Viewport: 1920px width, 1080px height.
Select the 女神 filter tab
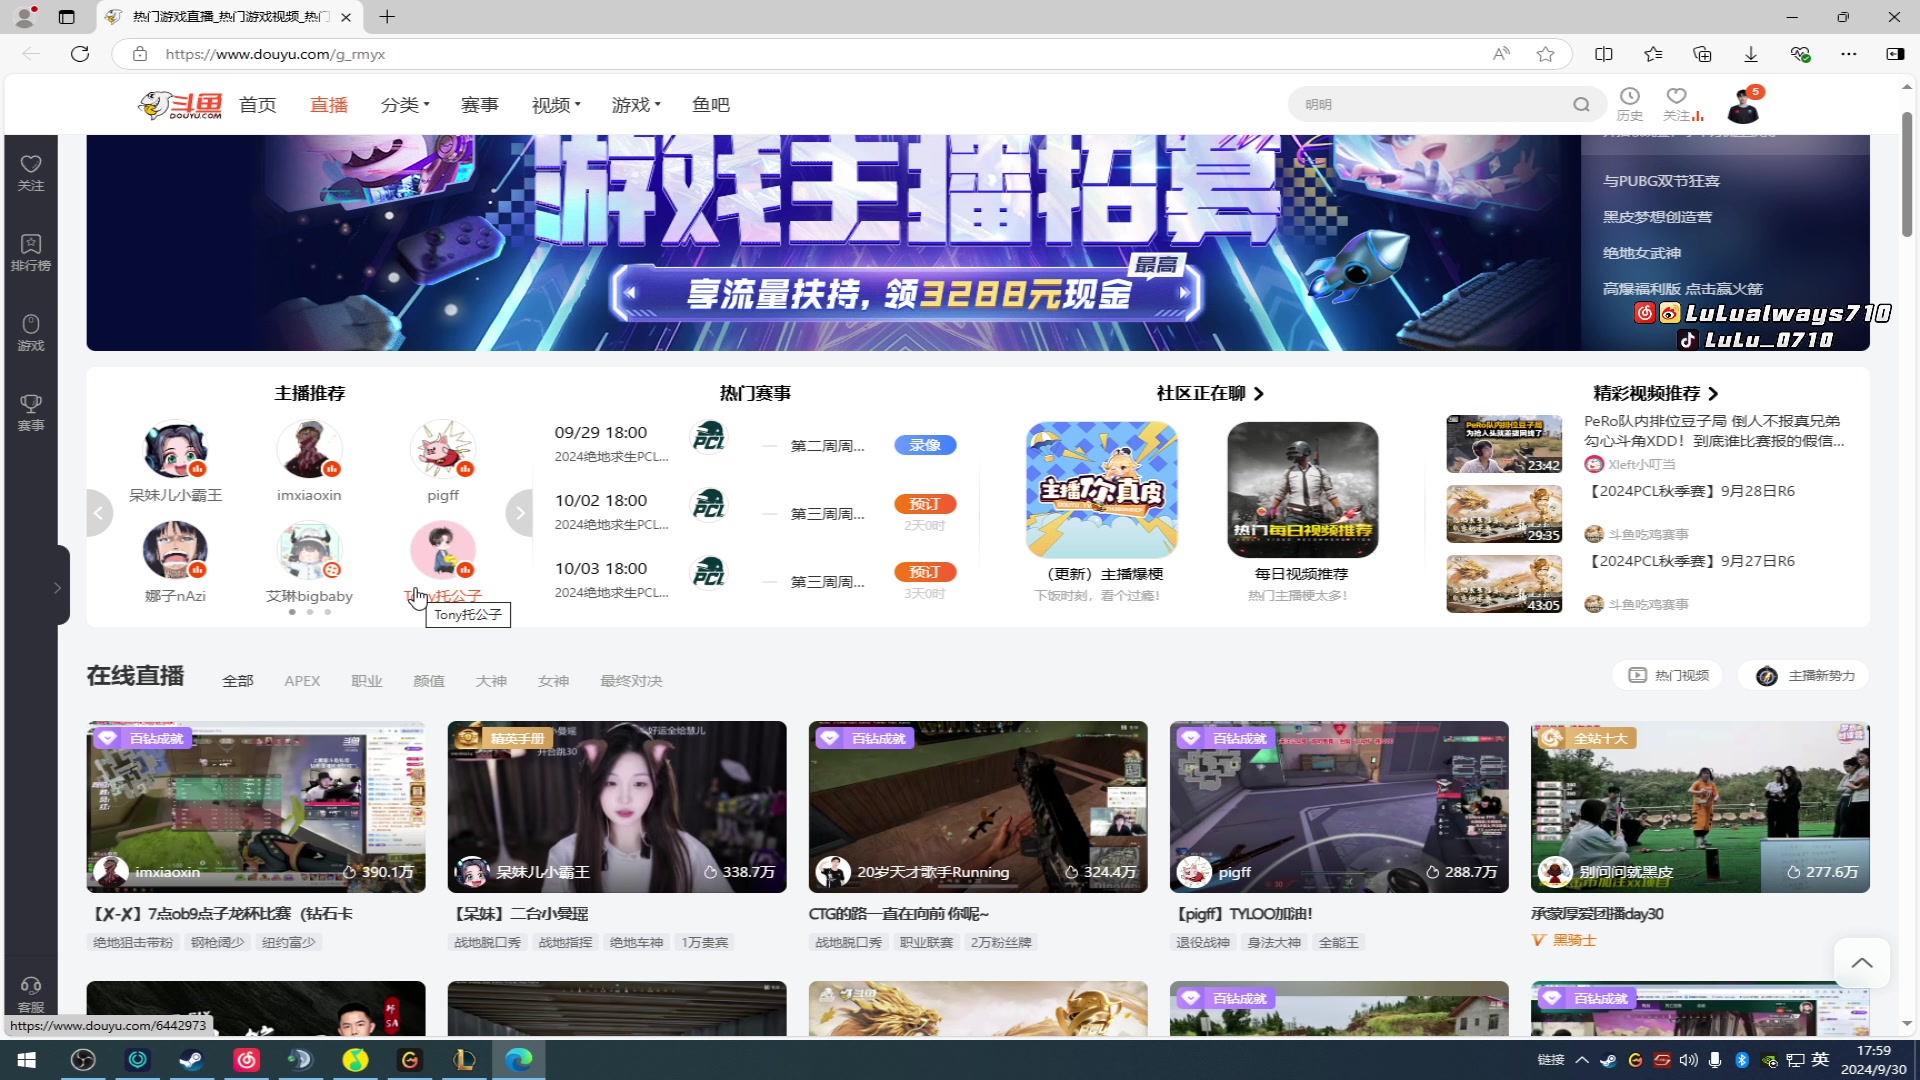(x=553, y=681)
